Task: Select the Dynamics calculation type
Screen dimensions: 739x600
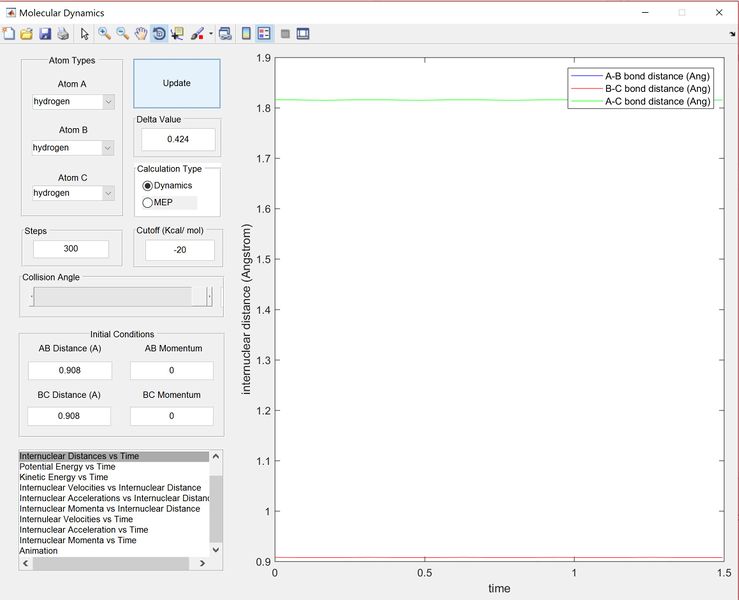Action: (x=148, y=186)
